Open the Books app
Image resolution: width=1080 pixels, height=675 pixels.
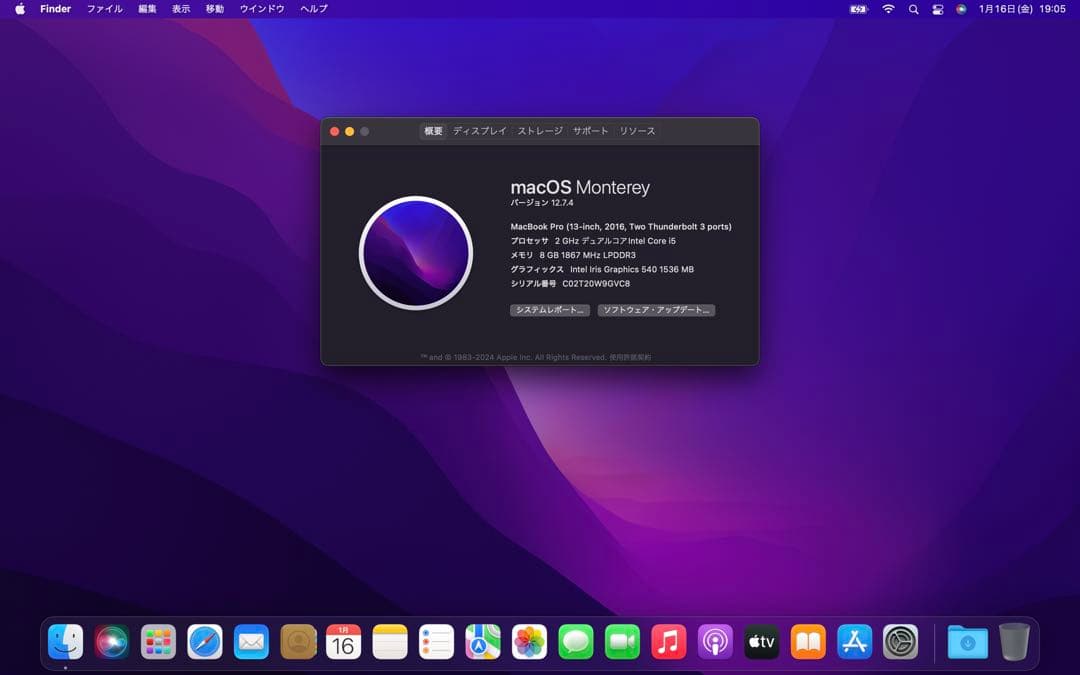[x=807, y=642]
